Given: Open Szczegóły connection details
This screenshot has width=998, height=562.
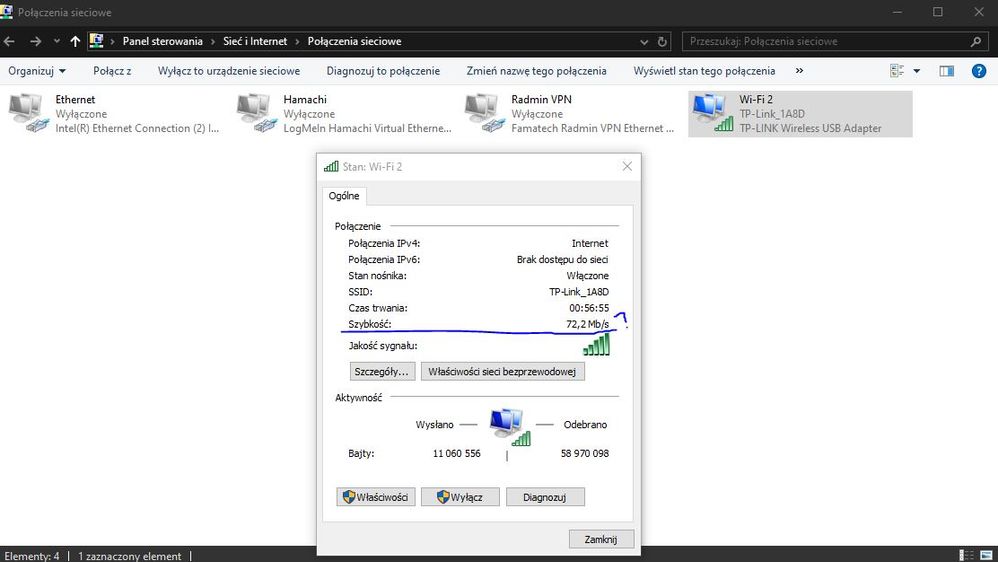Looking at the screenshot, I should pos(381,371).
